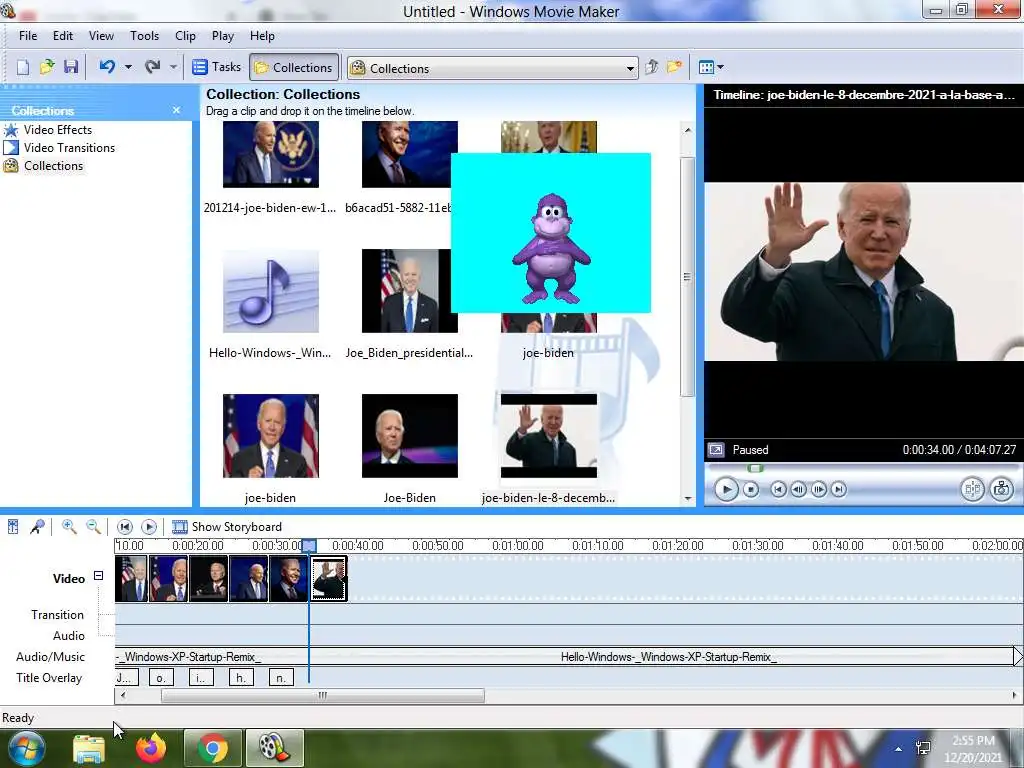Click the timeline horizontal scrollbar thumb

[323, 696]
